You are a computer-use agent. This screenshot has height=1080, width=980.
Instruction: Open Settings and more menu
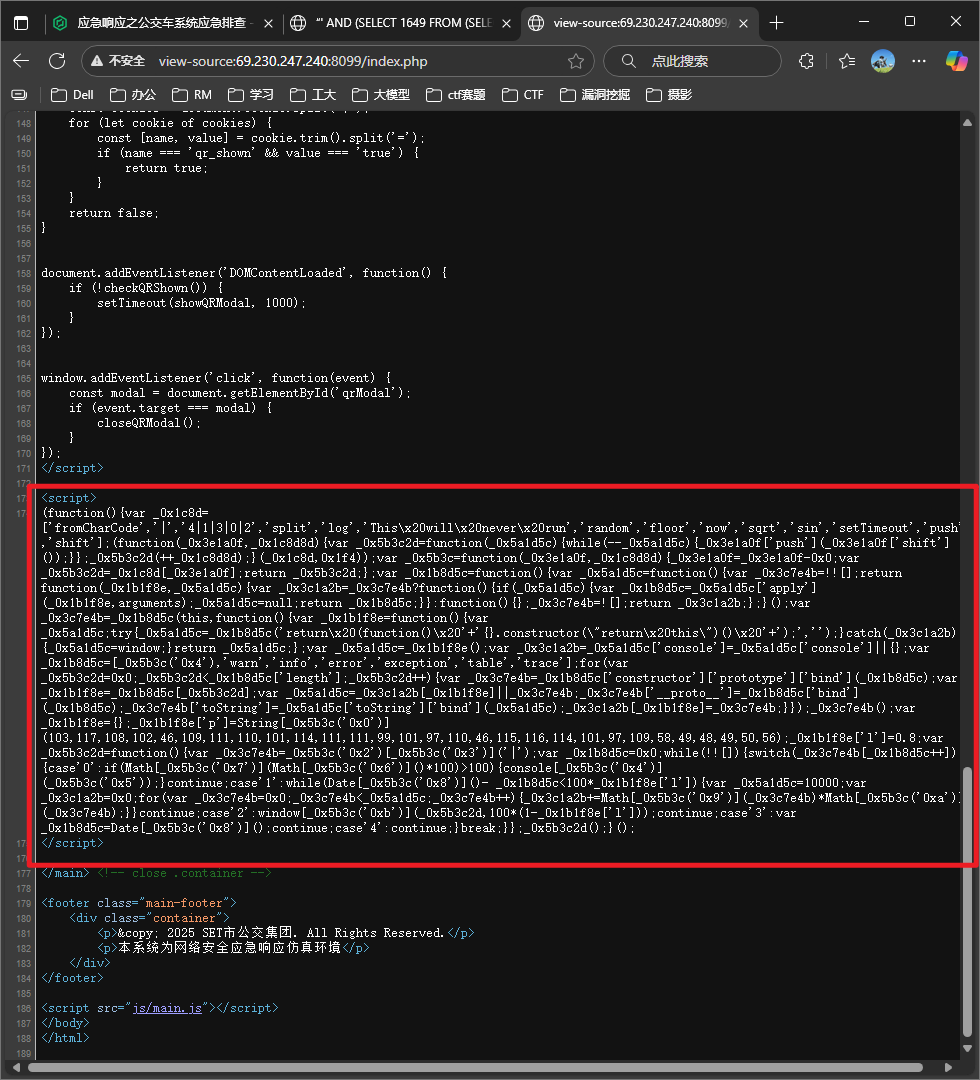tap(919, 61)
